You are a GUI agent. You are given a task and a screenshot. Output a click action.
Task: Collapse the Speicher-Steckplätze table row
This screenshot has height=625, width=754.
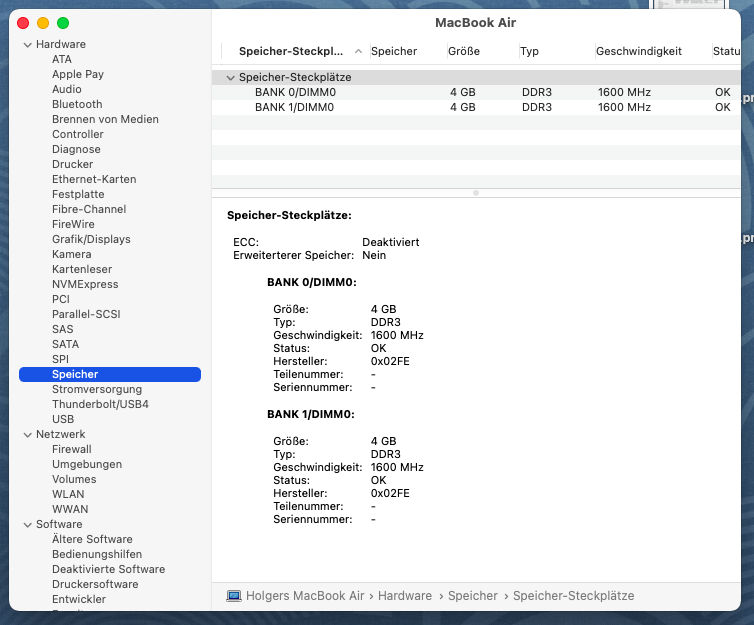click(x=231, y=77)
